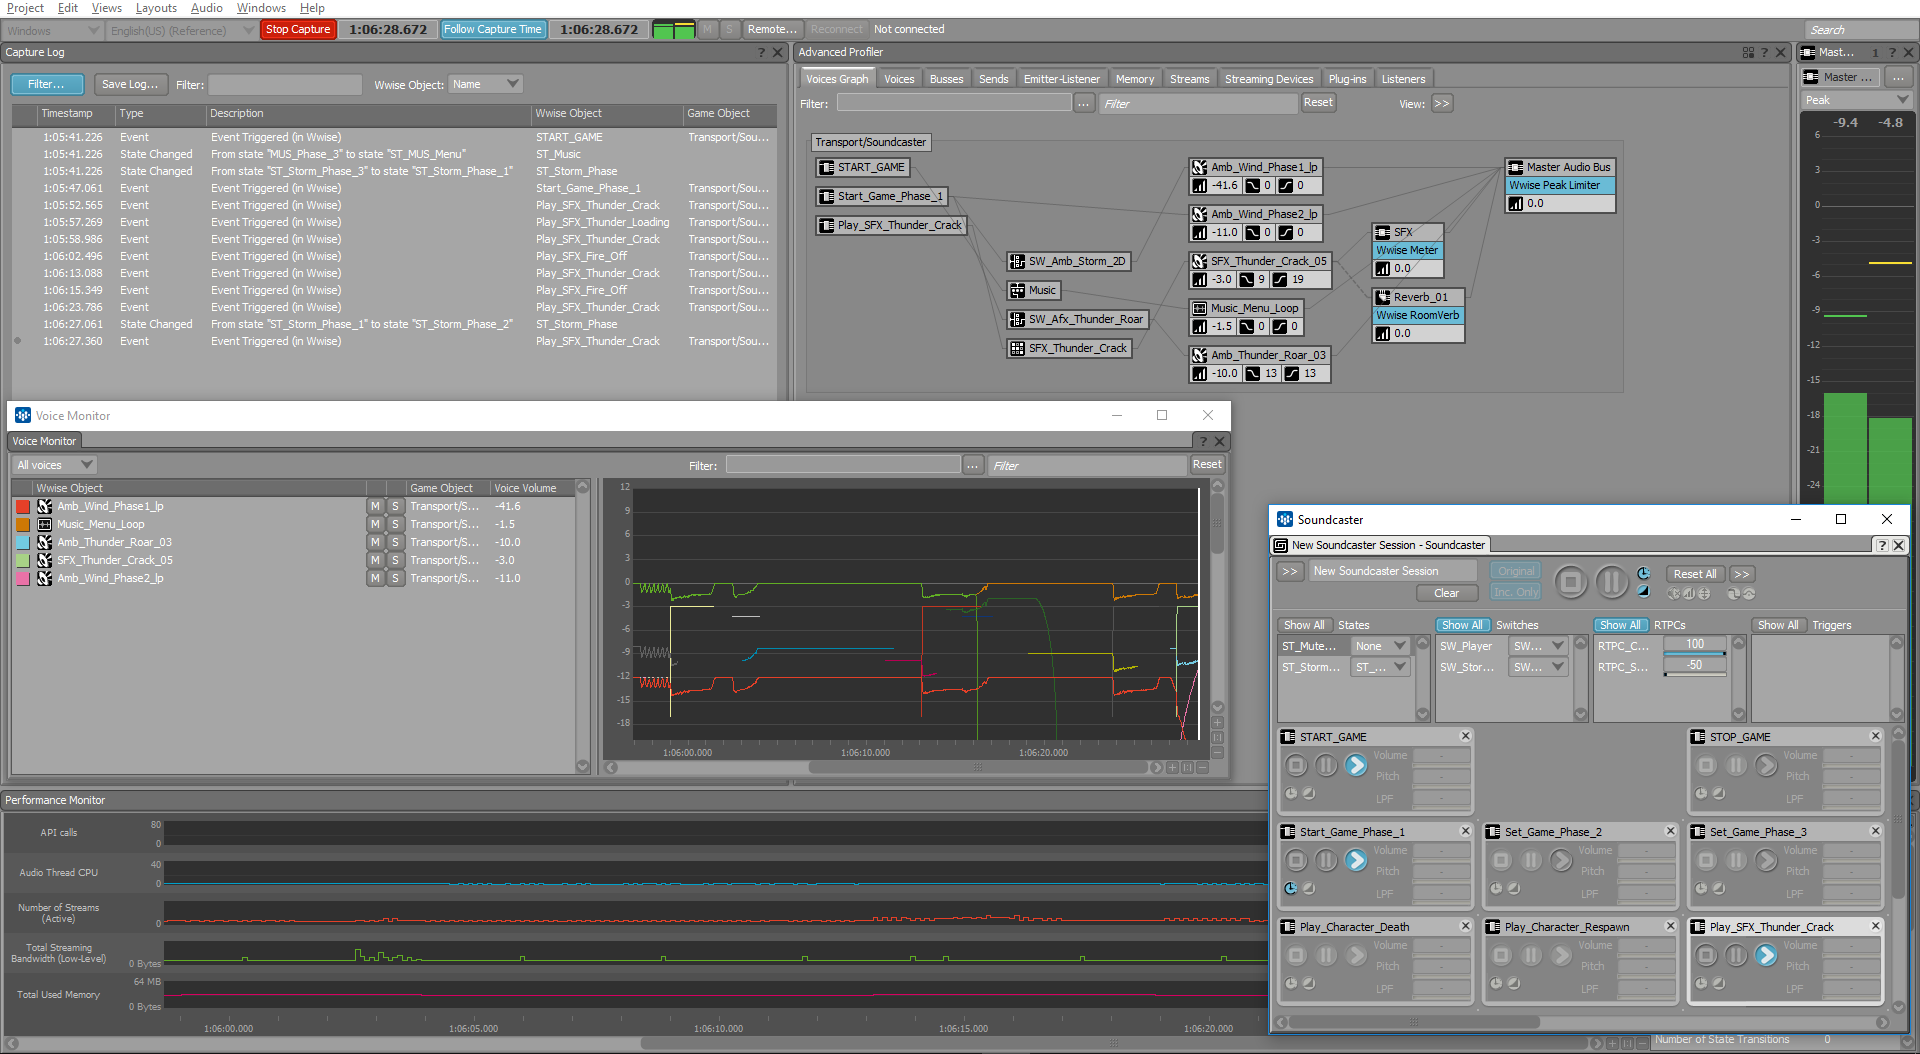The image size is (1920, 1054).
Task: Switch to the Streaming Devices tab
Action: [x=1268, y=79]
